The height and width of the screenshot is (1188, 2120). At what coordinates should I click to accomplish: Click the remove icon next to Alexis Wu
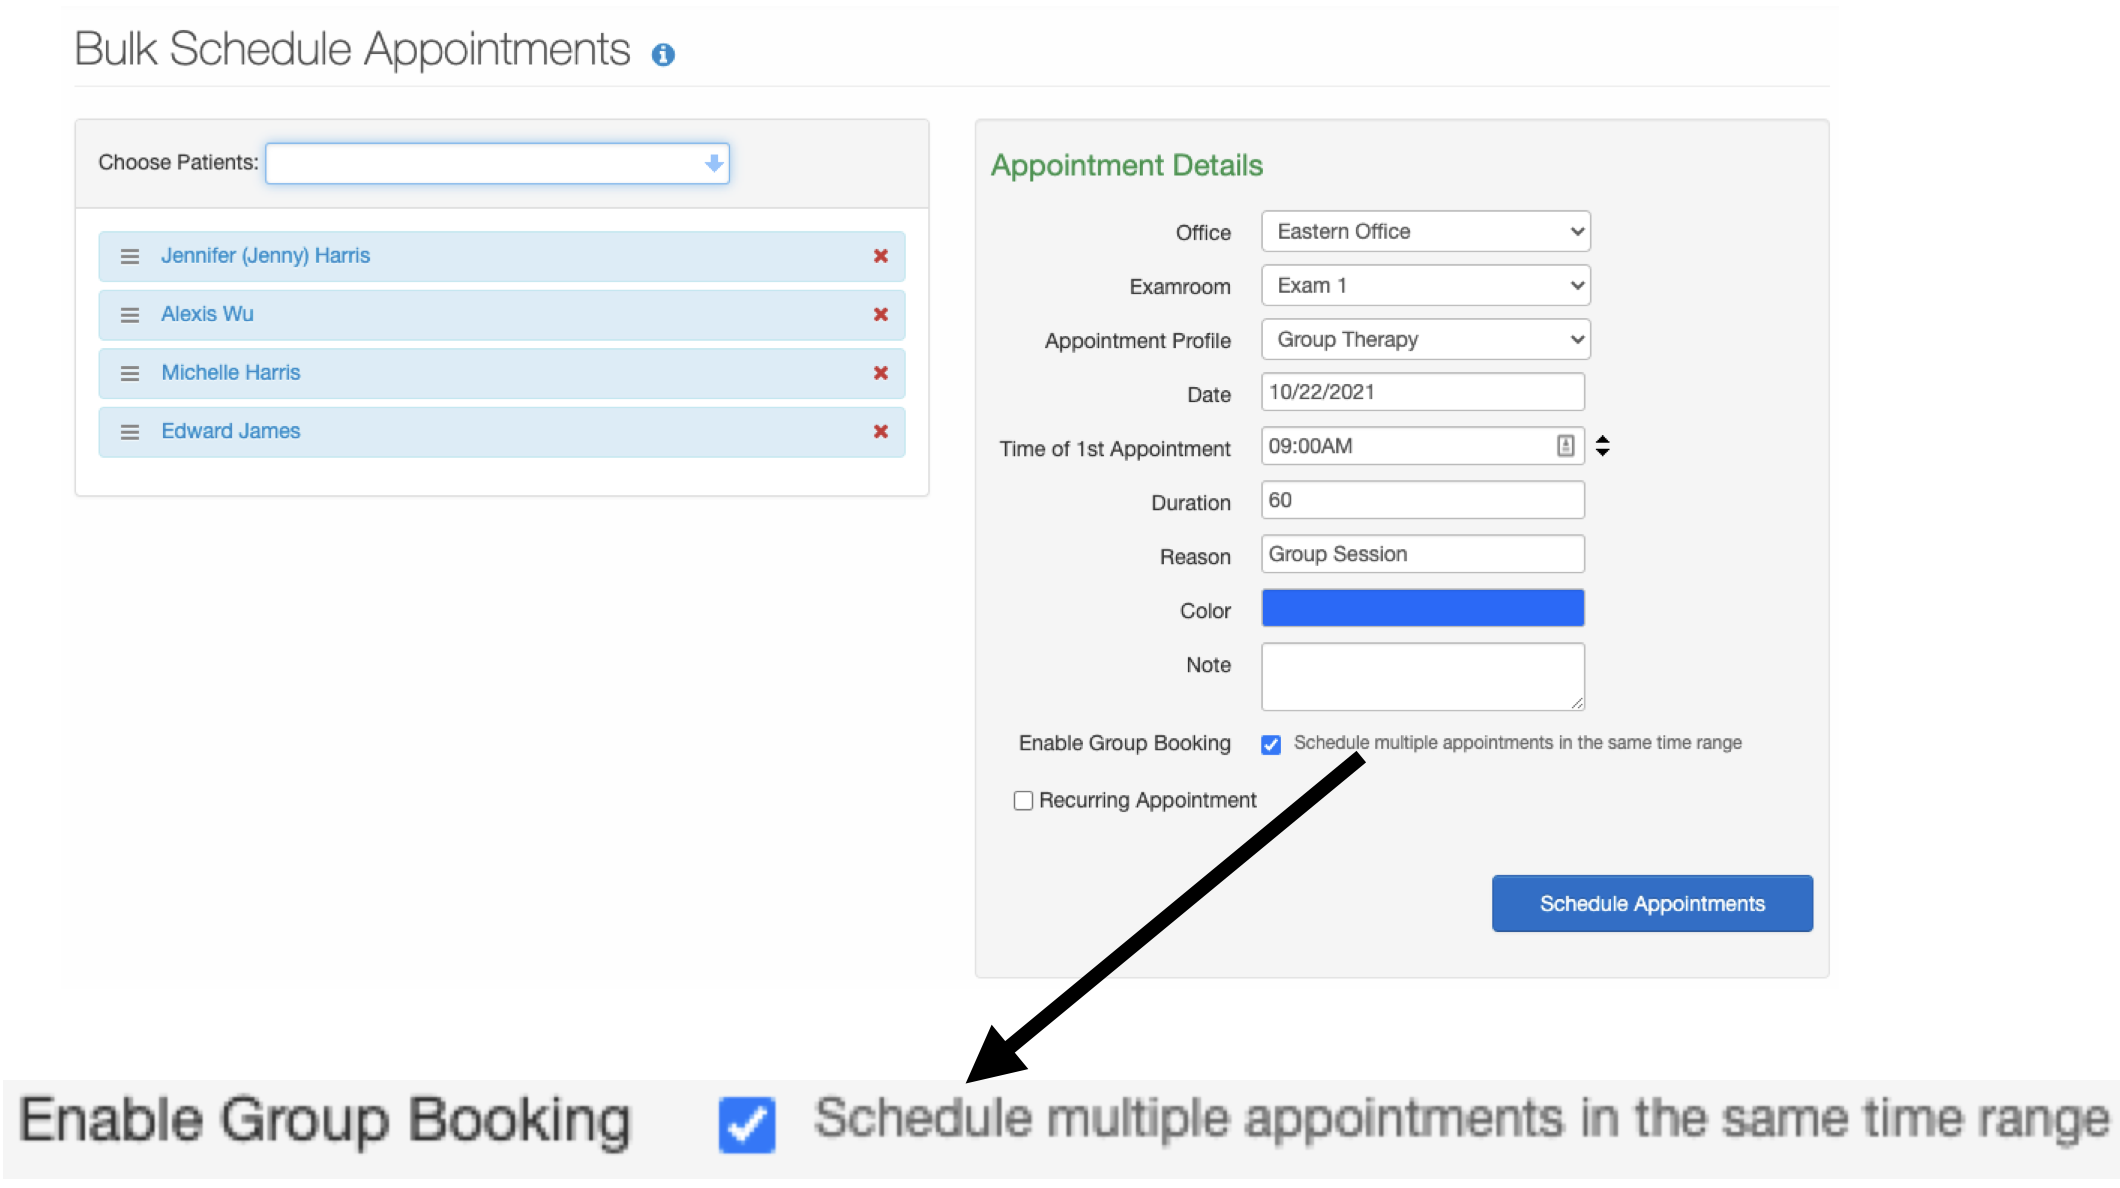881,313
